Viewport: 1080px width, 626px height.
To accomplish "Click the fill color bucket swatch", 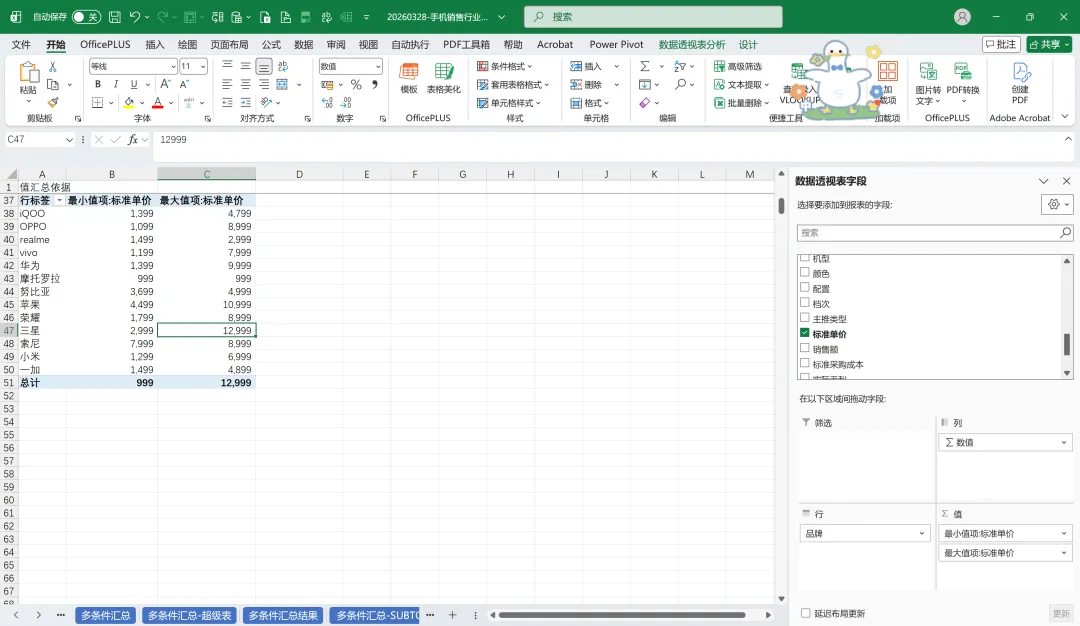I will [x=129, y=103].
